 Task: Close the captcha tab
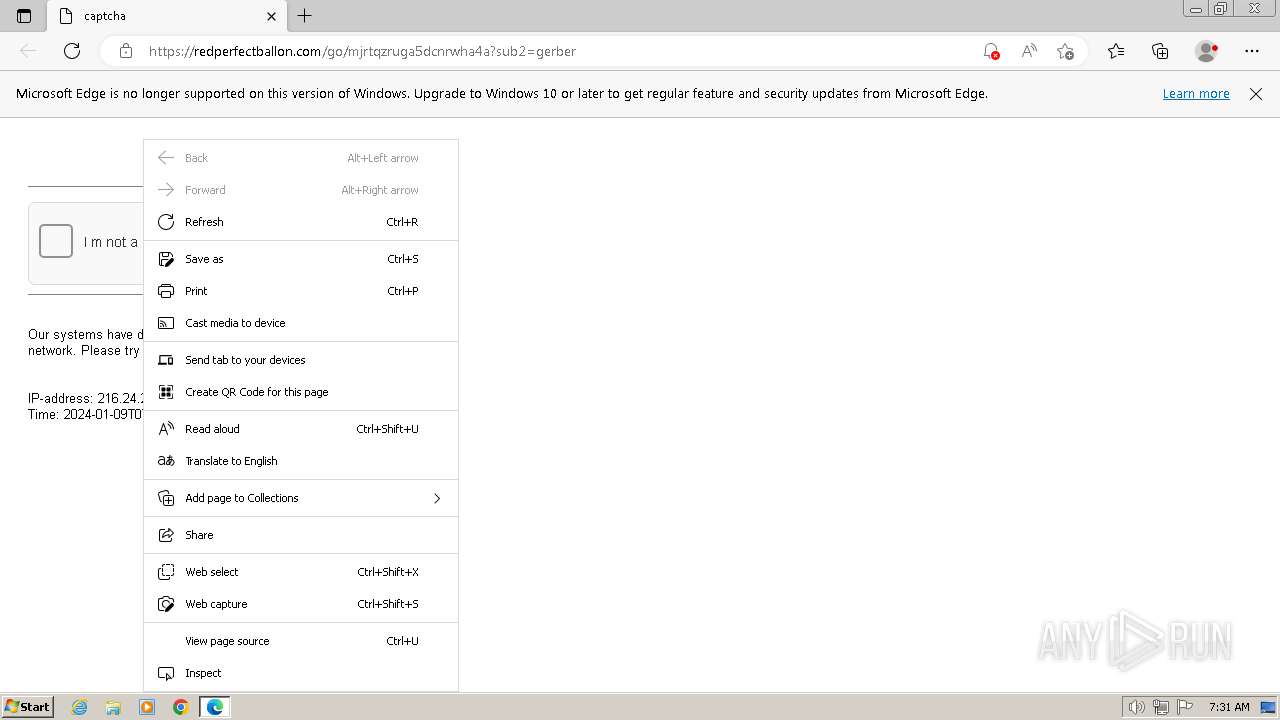[271, 16]
